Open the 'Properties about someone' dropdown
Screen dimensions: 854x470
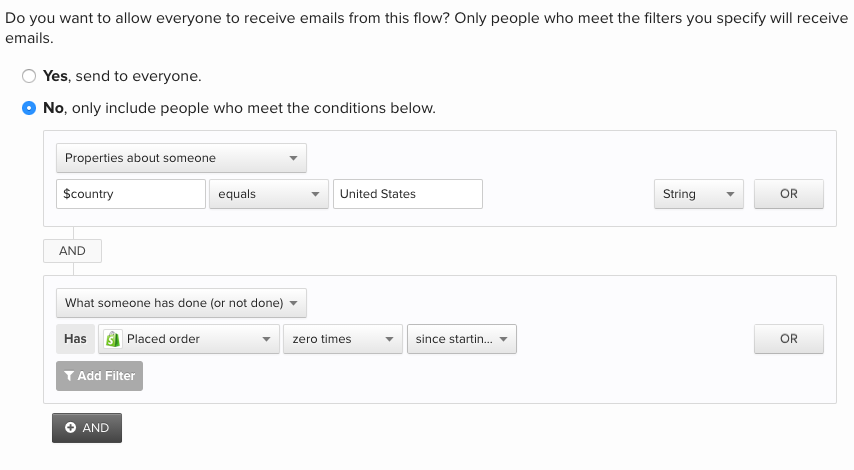(181, 158)
